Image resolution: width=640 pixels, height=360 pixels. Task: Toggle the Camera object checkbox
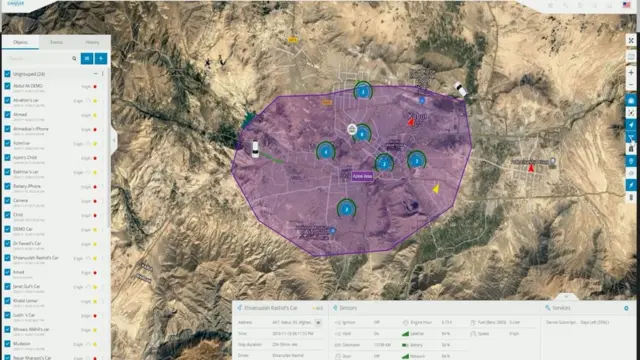[x=7, y=200]
